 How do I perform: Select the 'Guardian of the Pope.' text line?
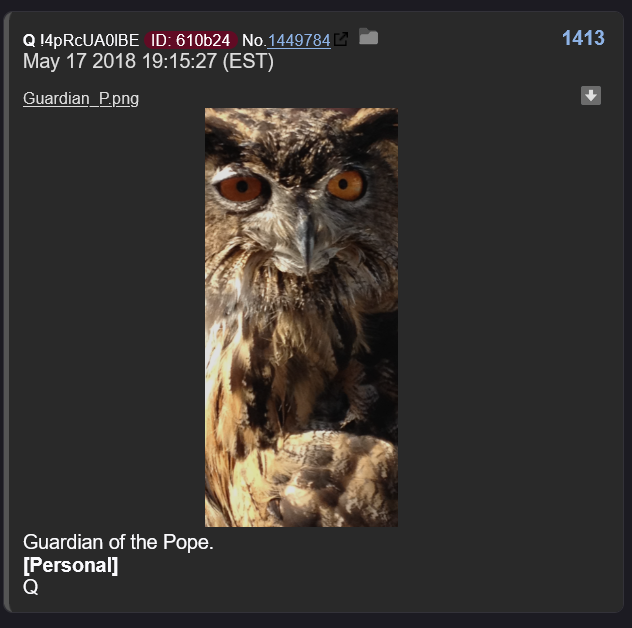point(118,542)
